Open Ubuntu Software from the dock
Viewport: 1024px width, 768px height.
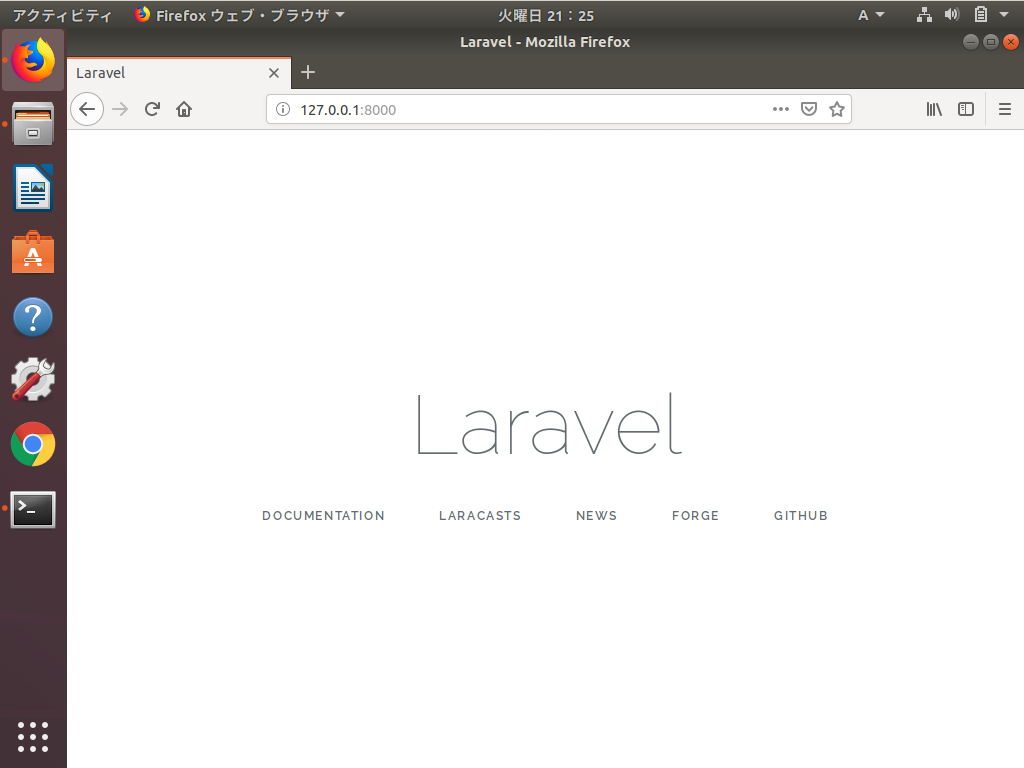point(33,252)
